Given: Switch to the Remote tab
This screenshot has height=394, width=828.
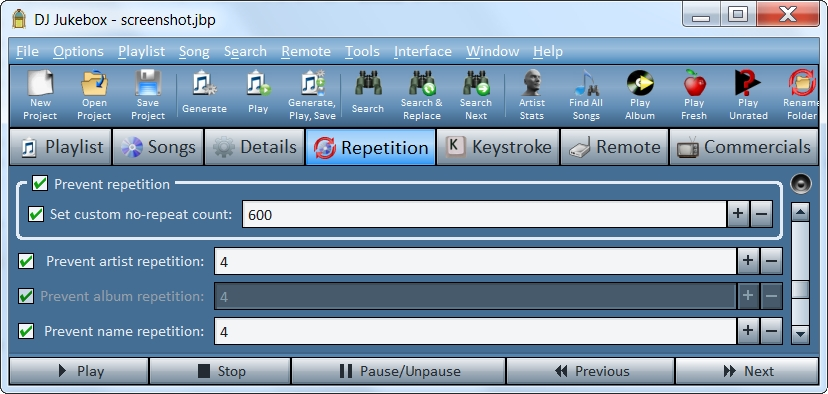Looking at the screenshot, I should 614,147.
